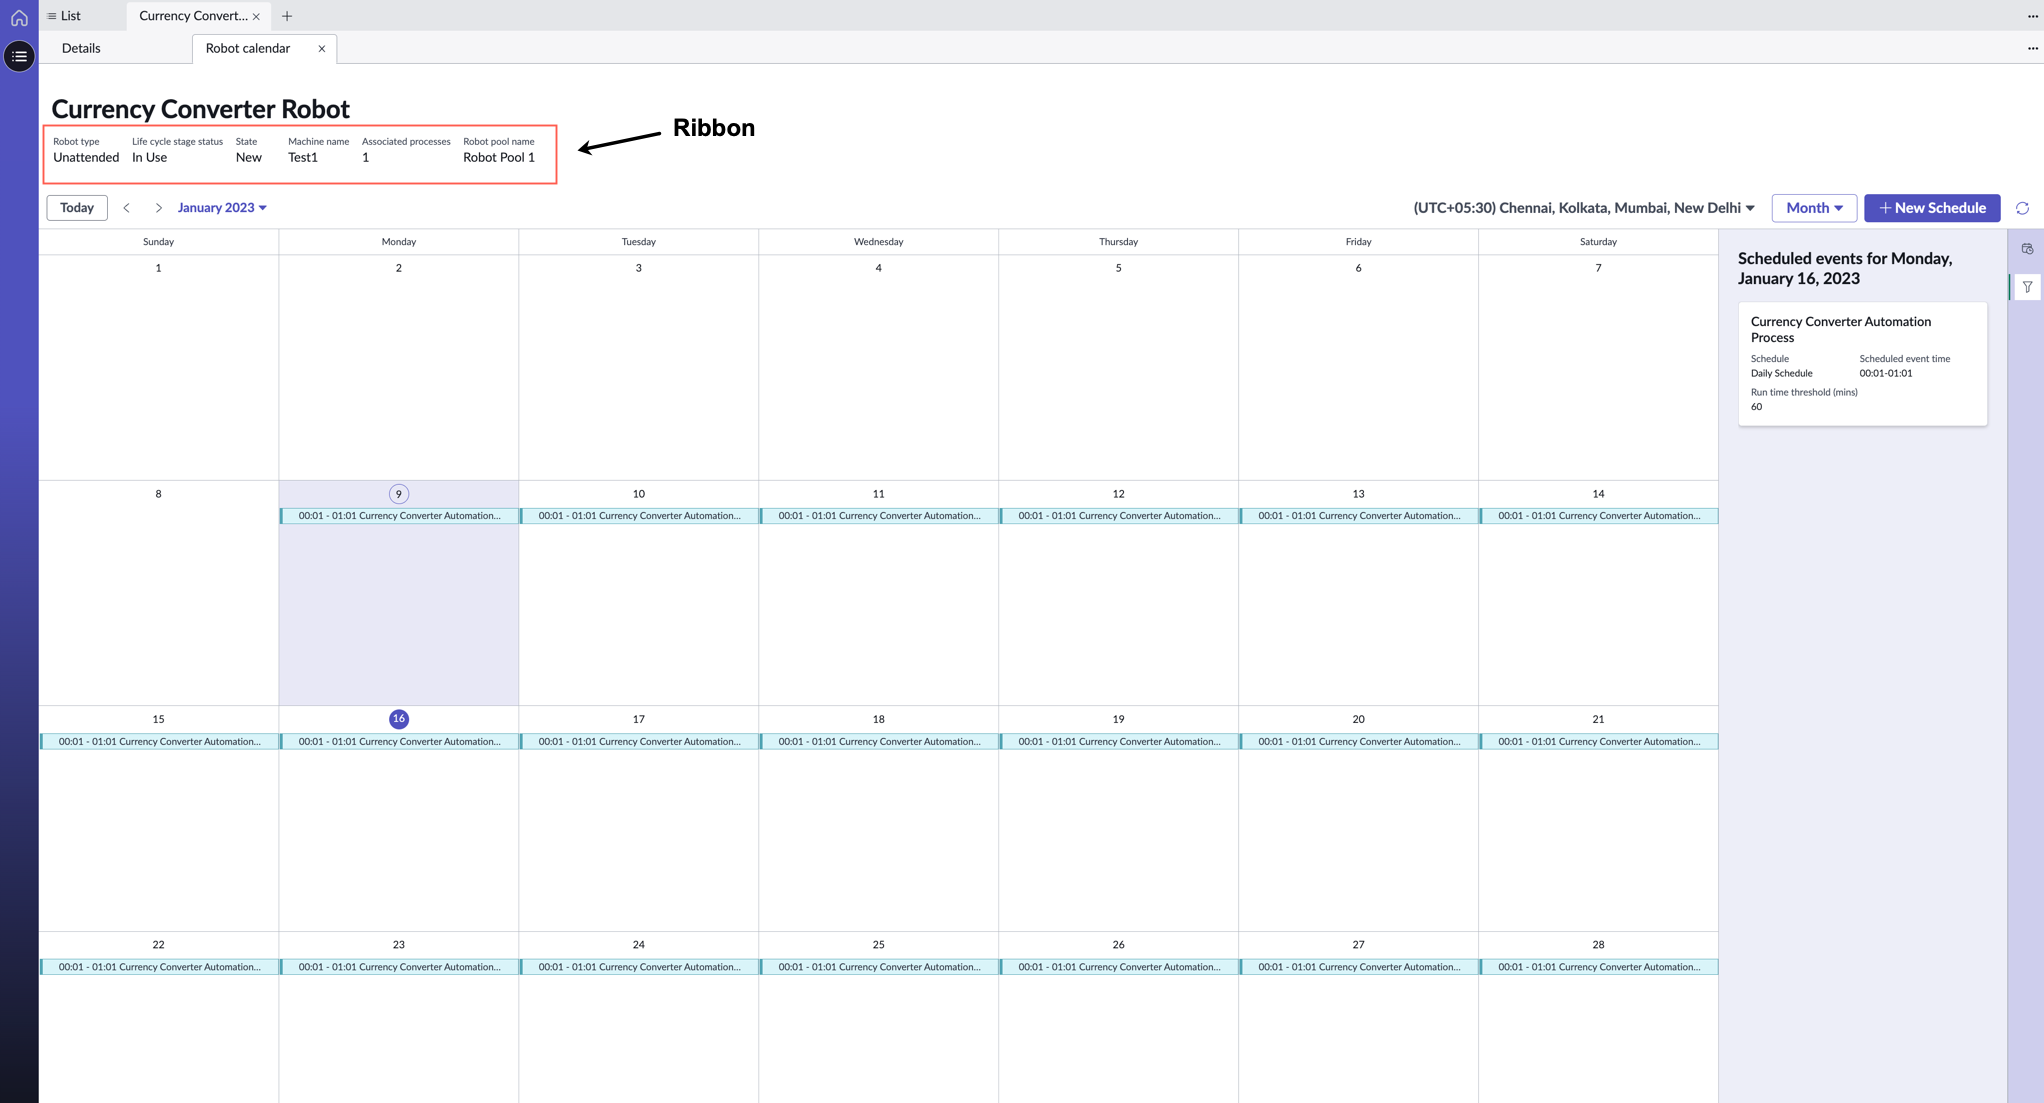Image resolution: width=2044 pixels, height=1103 pixels.
Task: Open the scheduled event on Wednesday the 18th
Action: (879, 742)
